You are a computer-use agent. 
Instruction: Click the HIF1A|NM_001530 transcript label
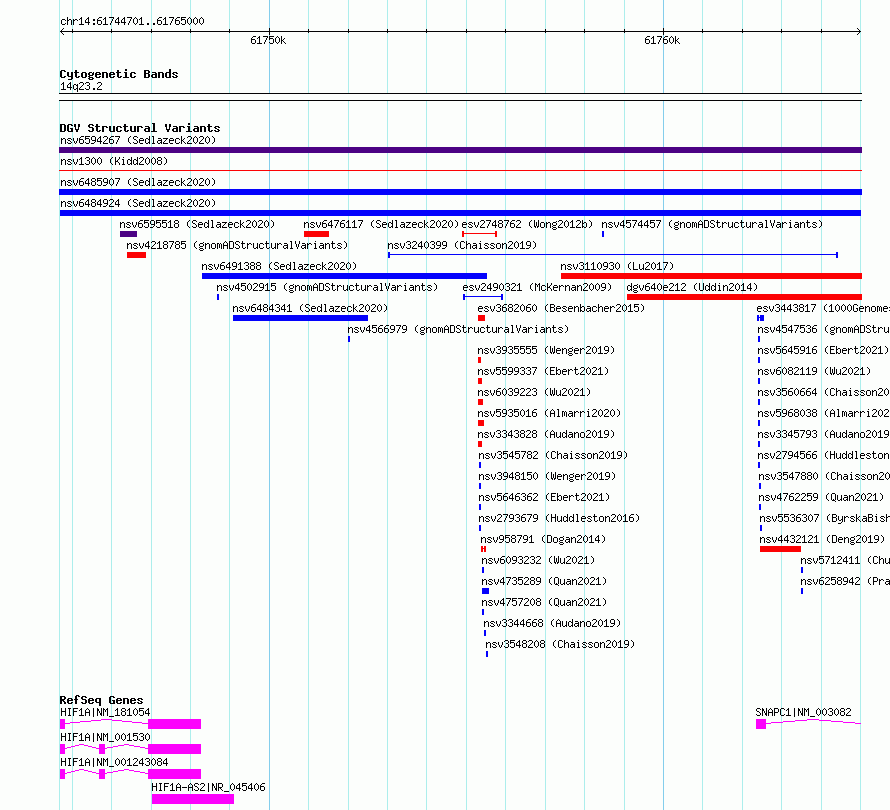point(105,737)
